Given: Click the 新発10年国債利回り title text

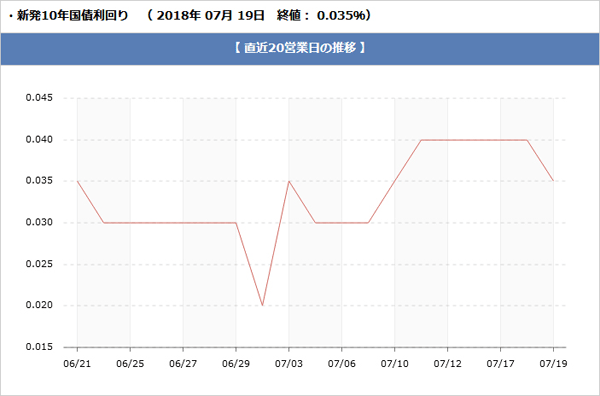Looking at the screenshot, I should coord(72,16).
